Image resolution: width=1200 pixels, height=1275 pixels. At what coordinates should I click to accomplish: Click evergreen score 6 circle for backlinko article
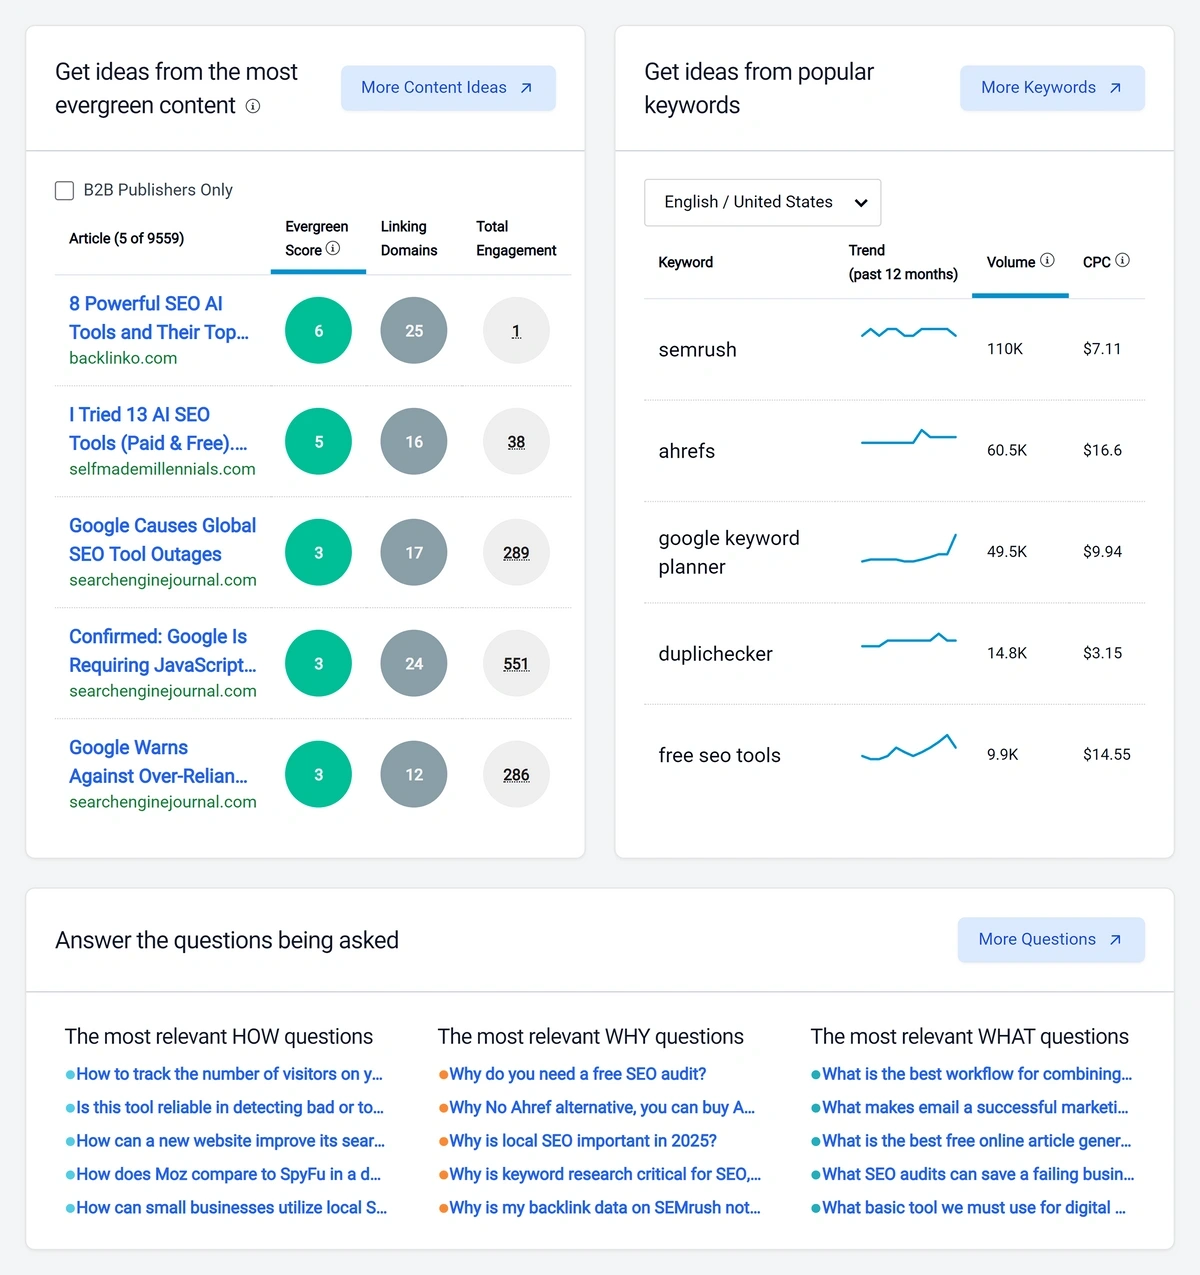tap(318, 331)
